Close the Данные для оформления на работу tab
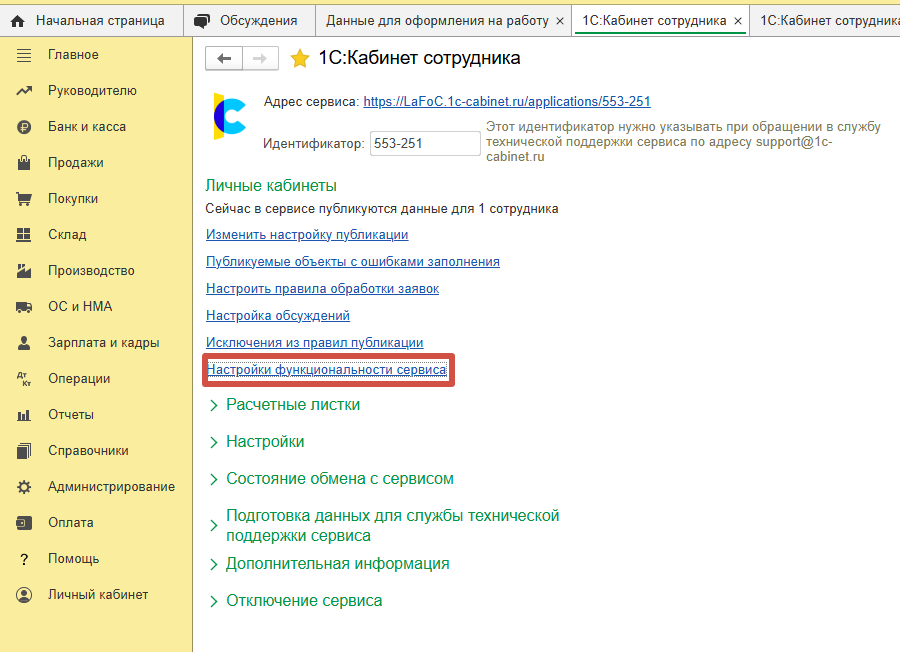 coord(560,21)
